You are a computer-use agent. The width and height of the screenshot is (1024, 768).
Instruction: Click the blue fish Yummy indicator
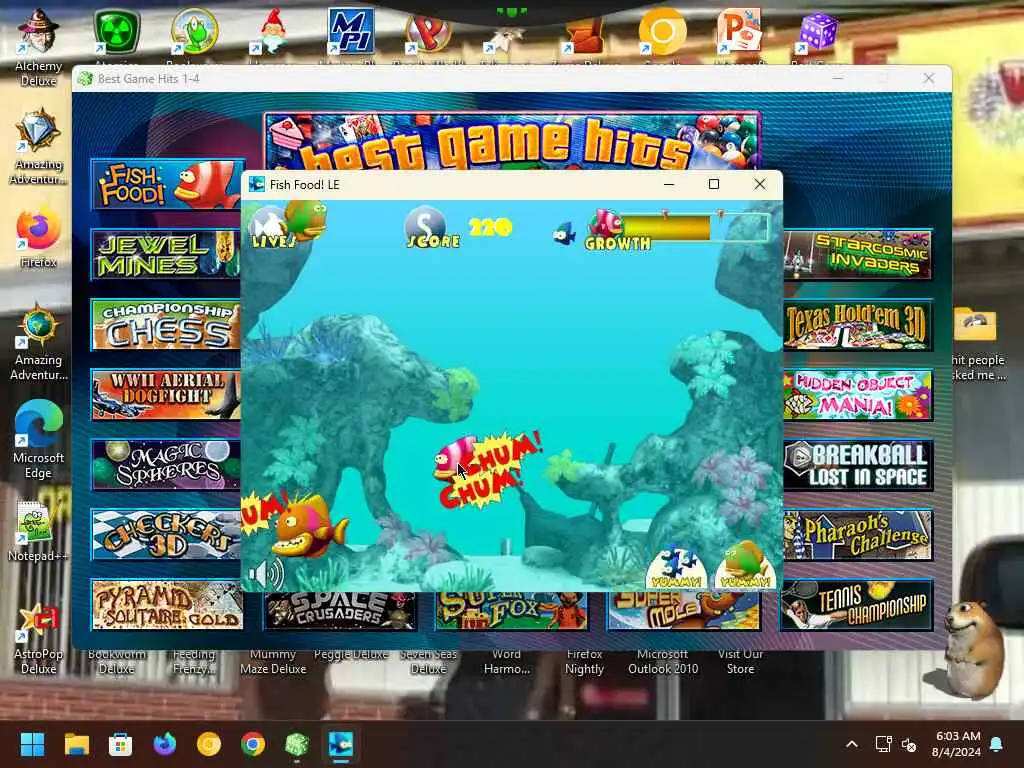pos(676,566)
